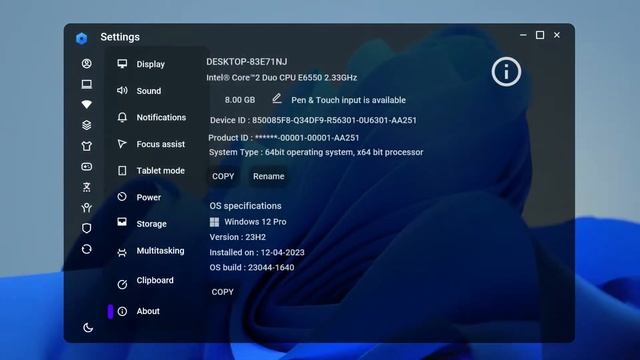Click the Installed on : 12-04-2023 text

(257, 252)
